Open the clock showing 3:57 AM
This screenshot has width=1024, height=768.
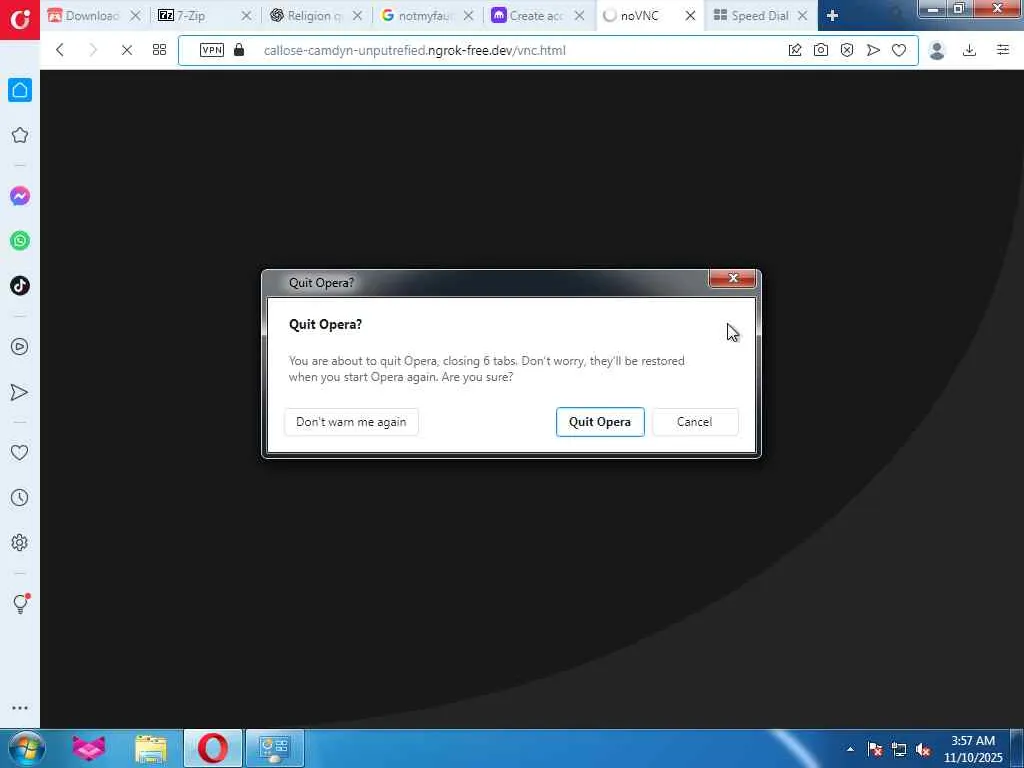point(973,749)
